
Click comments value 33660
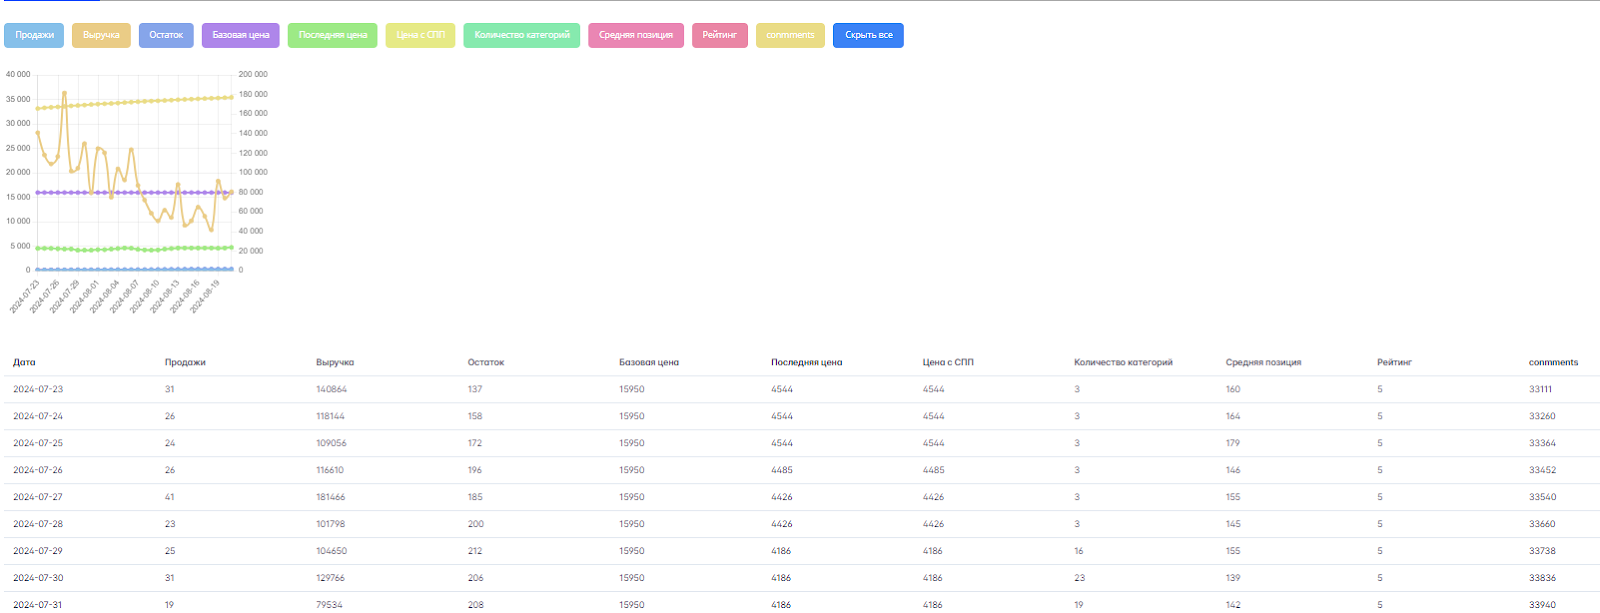[1543, 524]
